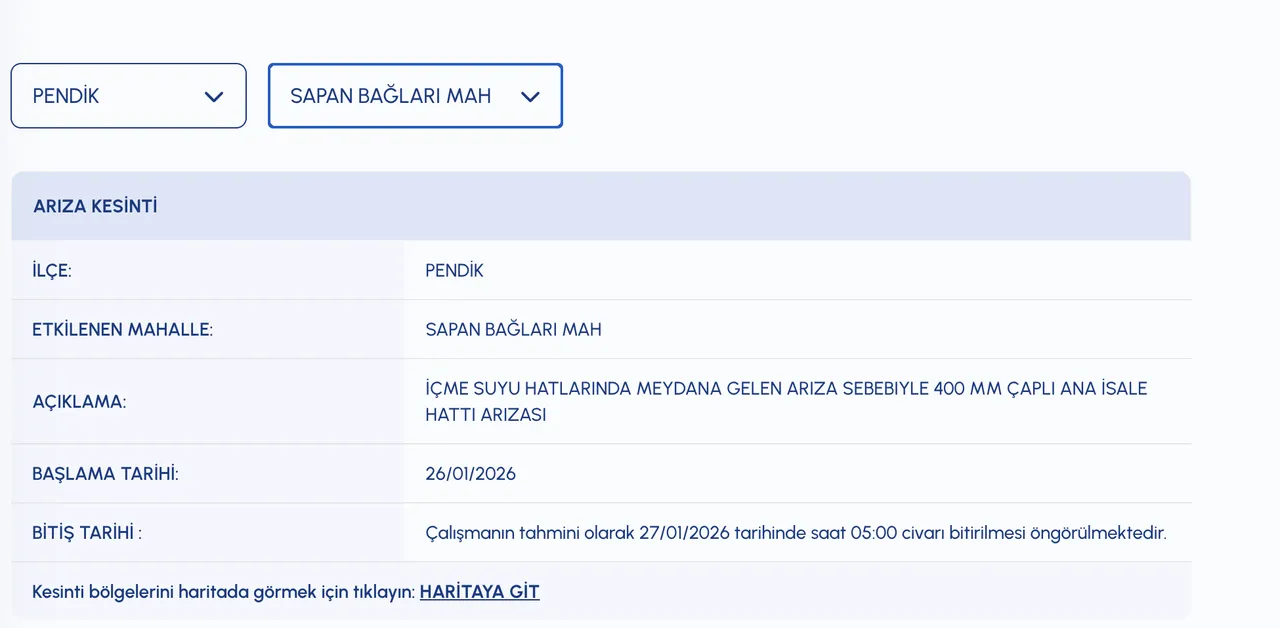Select the BİTİŞ TARİHİ row label

pyautogui.click(x=87, y=533)
